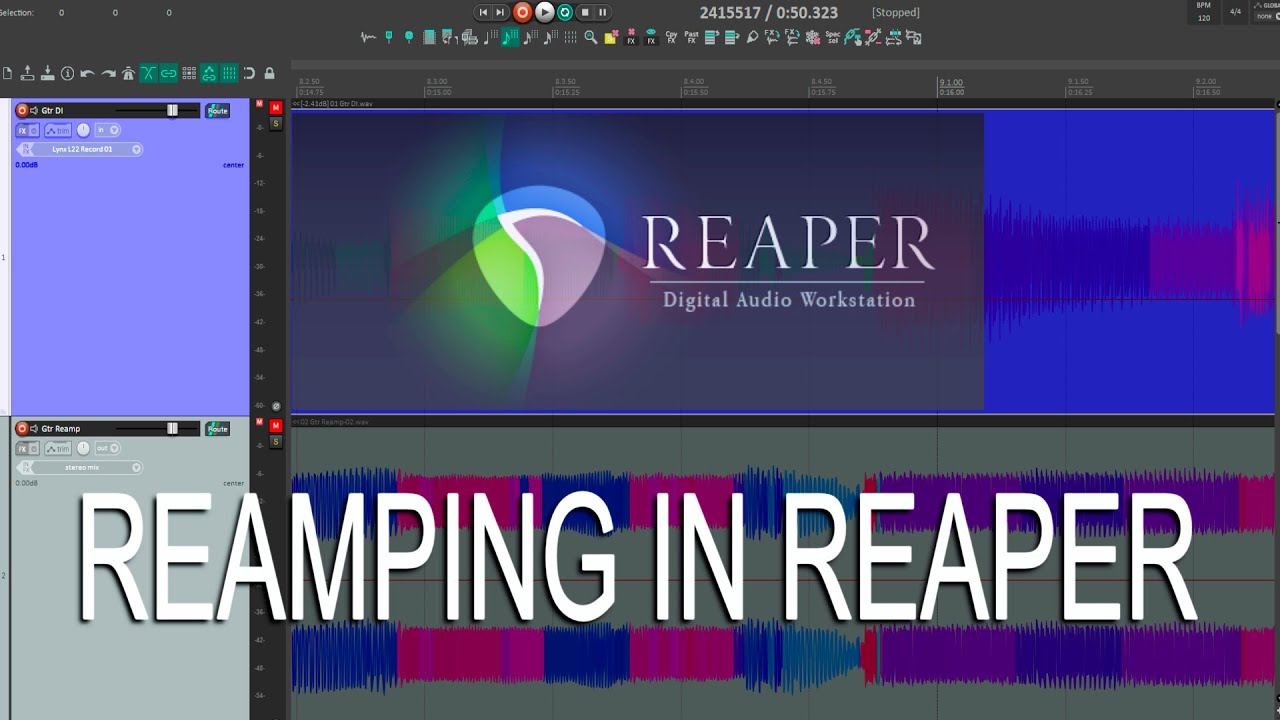Click the Save project download-arrow icon
Image resolution: width=1280 pixels, height=720 pixels.
tap(47, 73)
